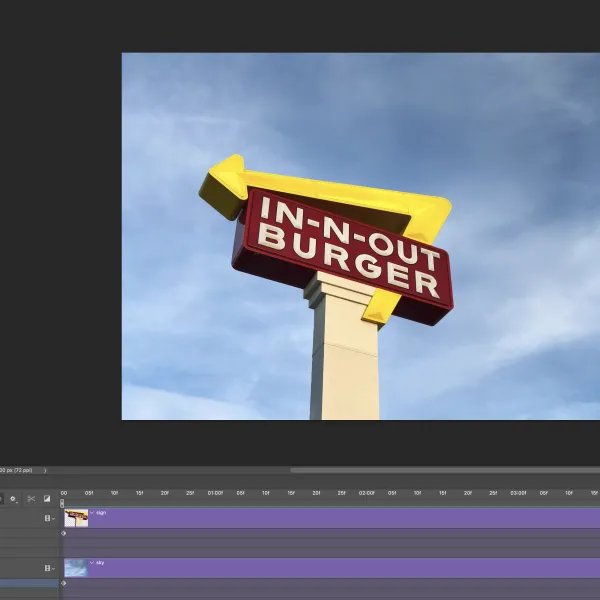Open the filmstrip media menu for sign track
600x600 pixels.
coord(49,518)
